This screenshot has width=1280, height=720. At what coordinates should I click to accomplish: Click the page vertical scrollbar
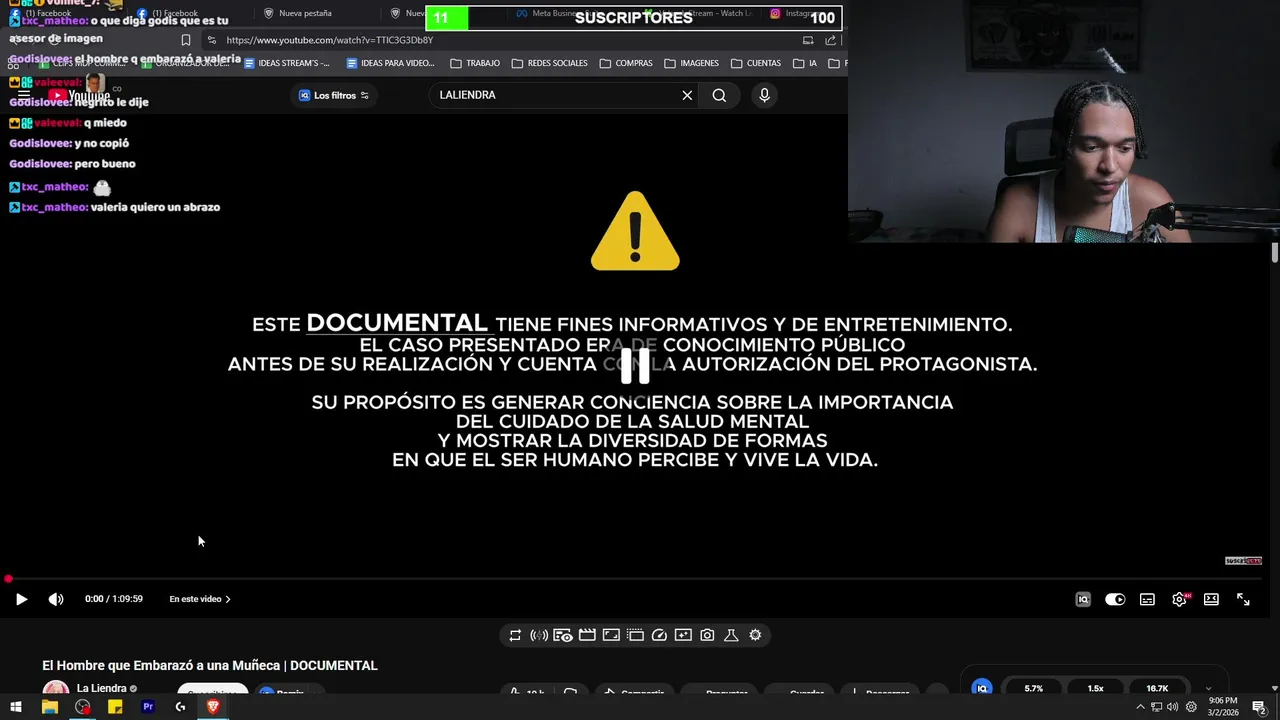[1275, 252]
